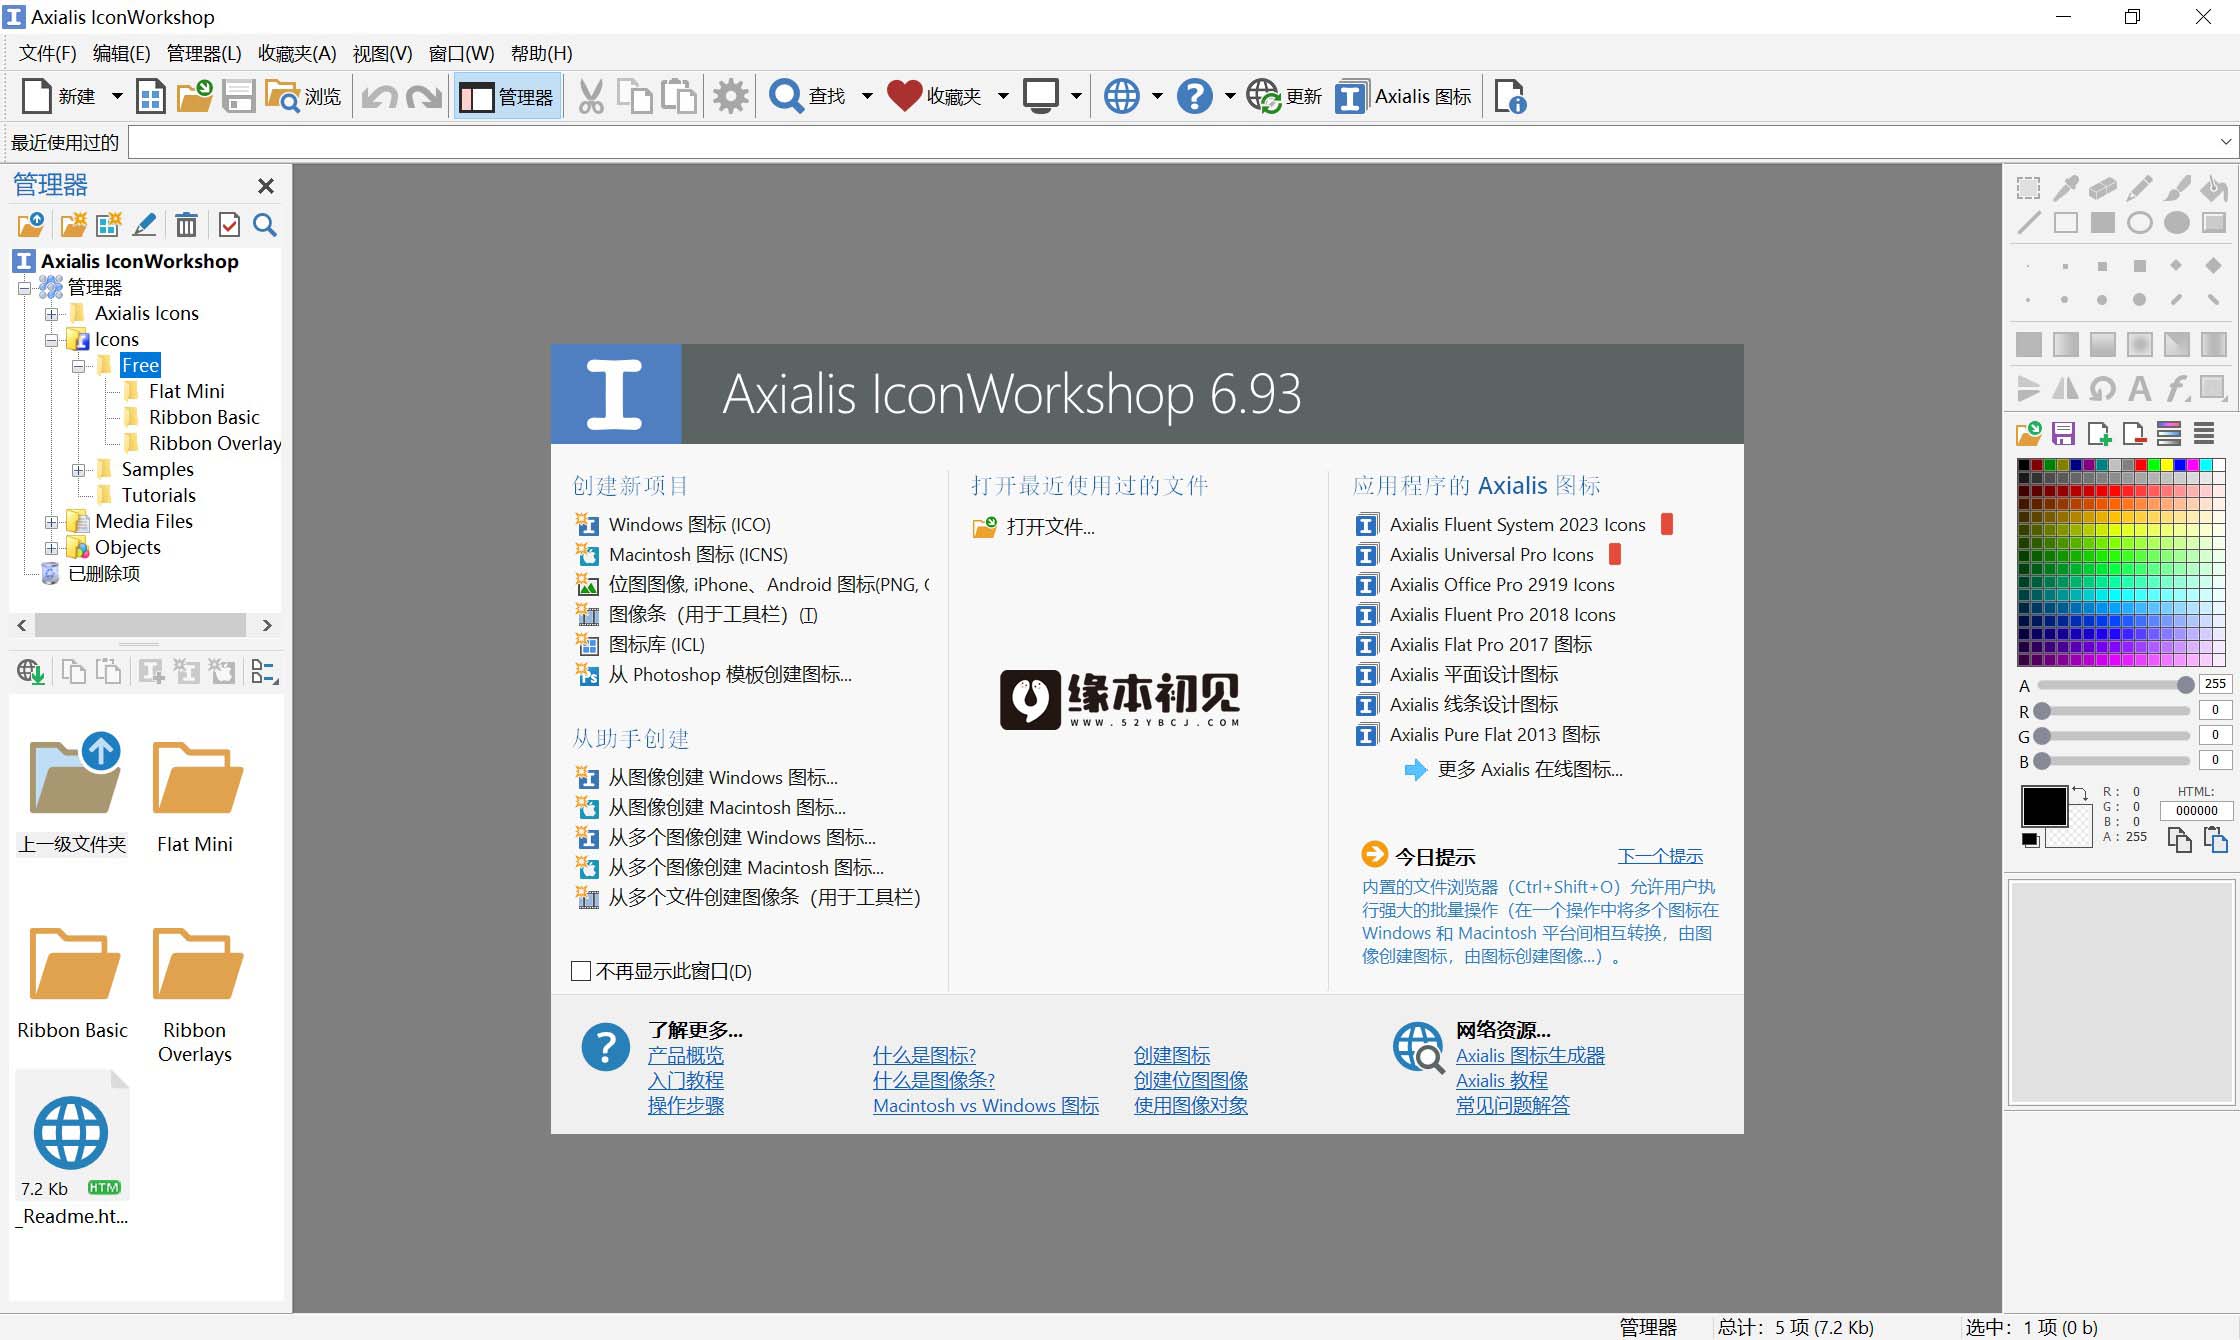2240x1340 pixels.
Task: Click the open file folder toolbar icon
Action: (x=194, y=96)
